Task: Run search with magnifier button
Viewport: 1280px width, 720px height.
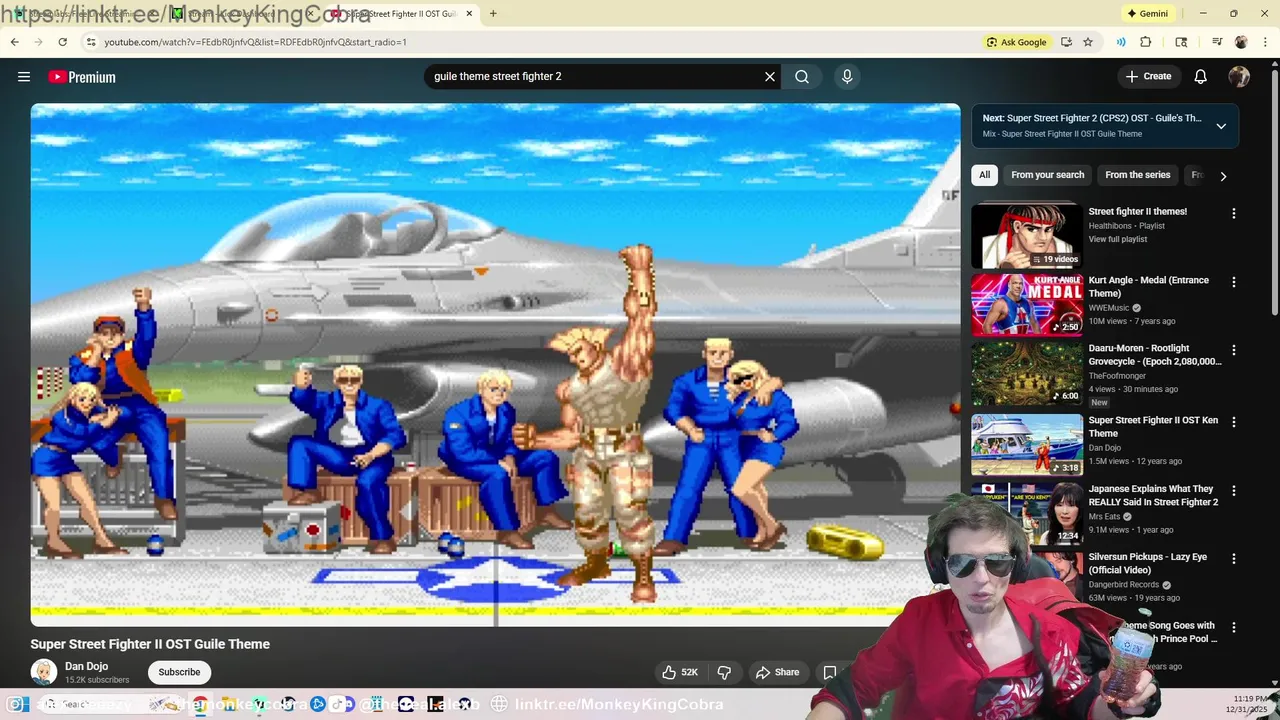Action: click(802, 77)
